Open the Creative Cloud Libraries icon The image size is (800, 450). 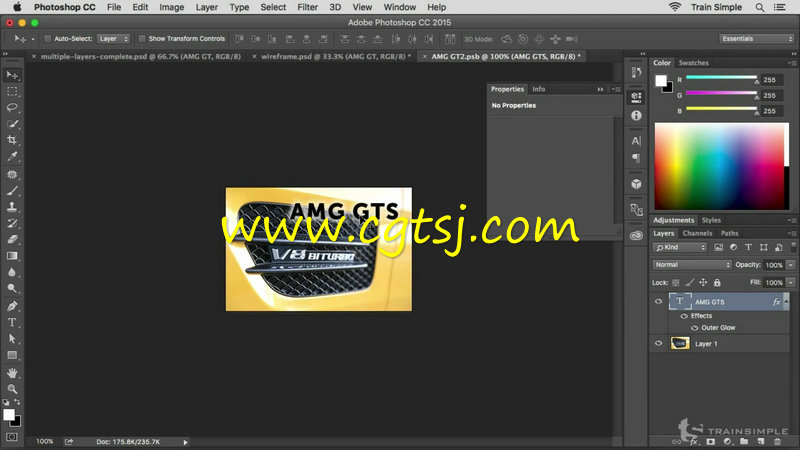(x=636, y=235)
